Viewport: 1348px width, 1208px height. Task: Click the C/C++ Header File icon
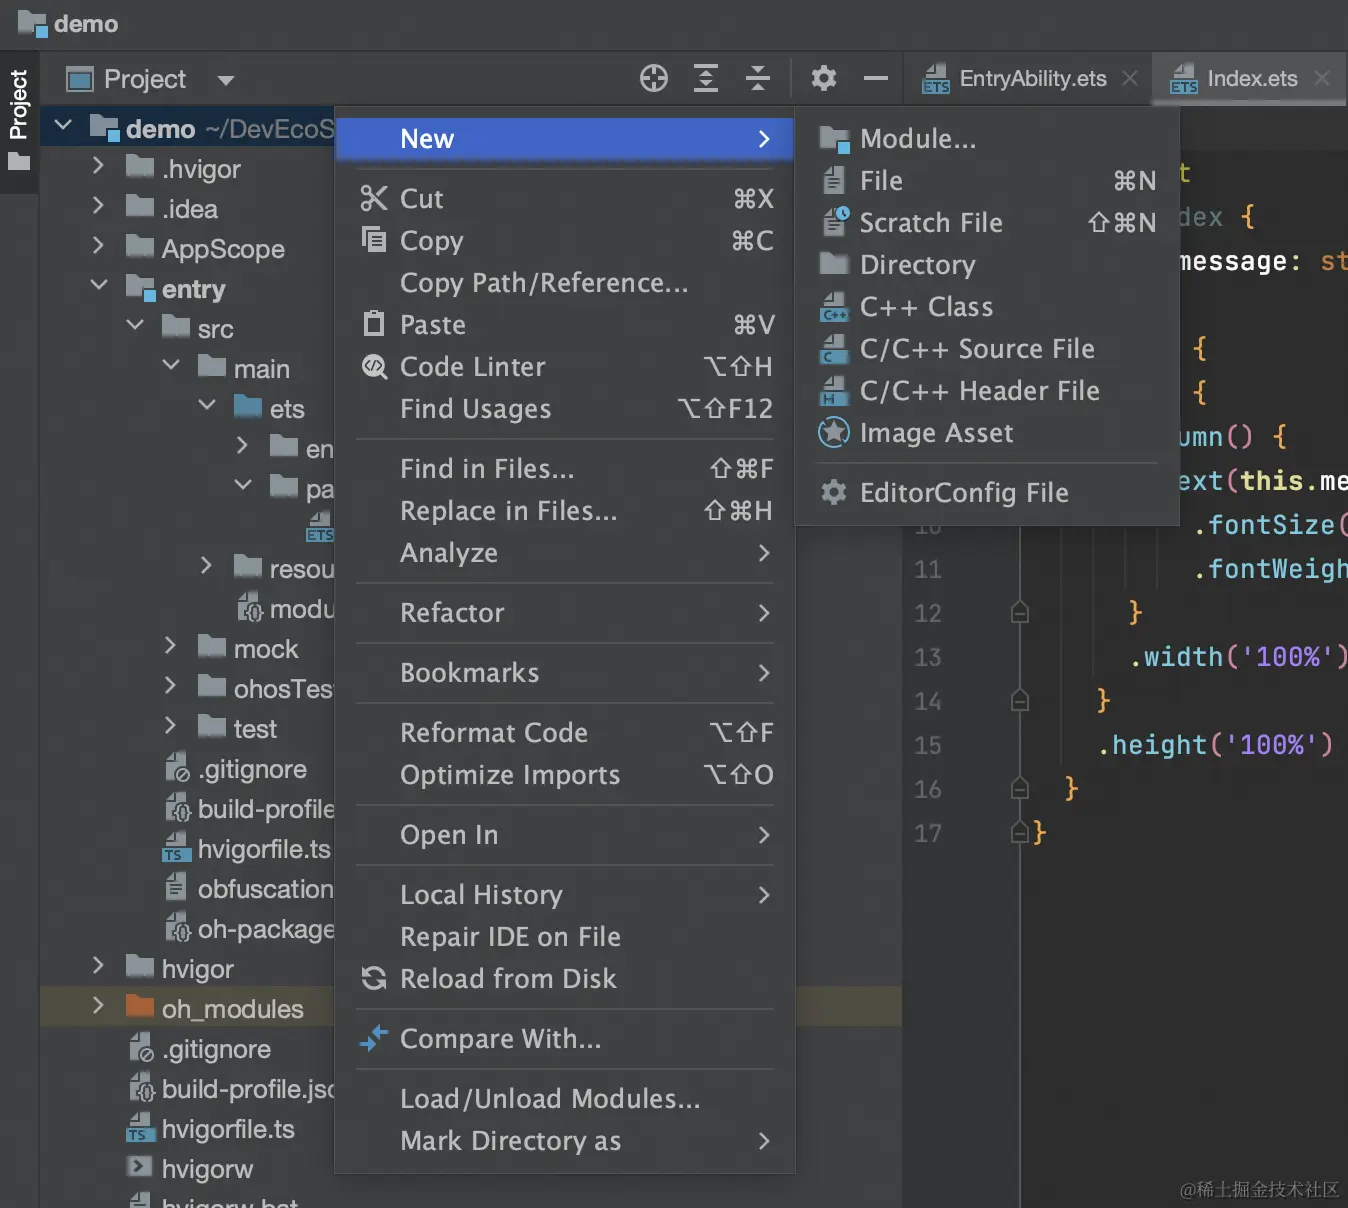tap(834, 390)
